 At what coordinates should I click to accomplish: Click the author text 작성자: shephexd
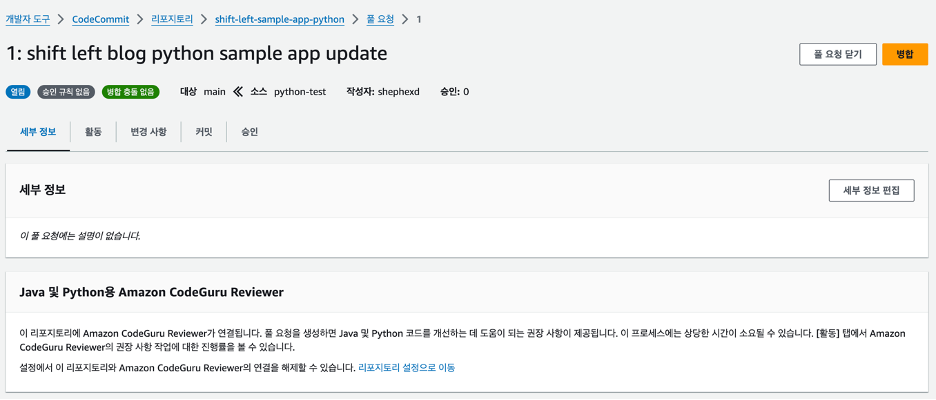(383, 92)
